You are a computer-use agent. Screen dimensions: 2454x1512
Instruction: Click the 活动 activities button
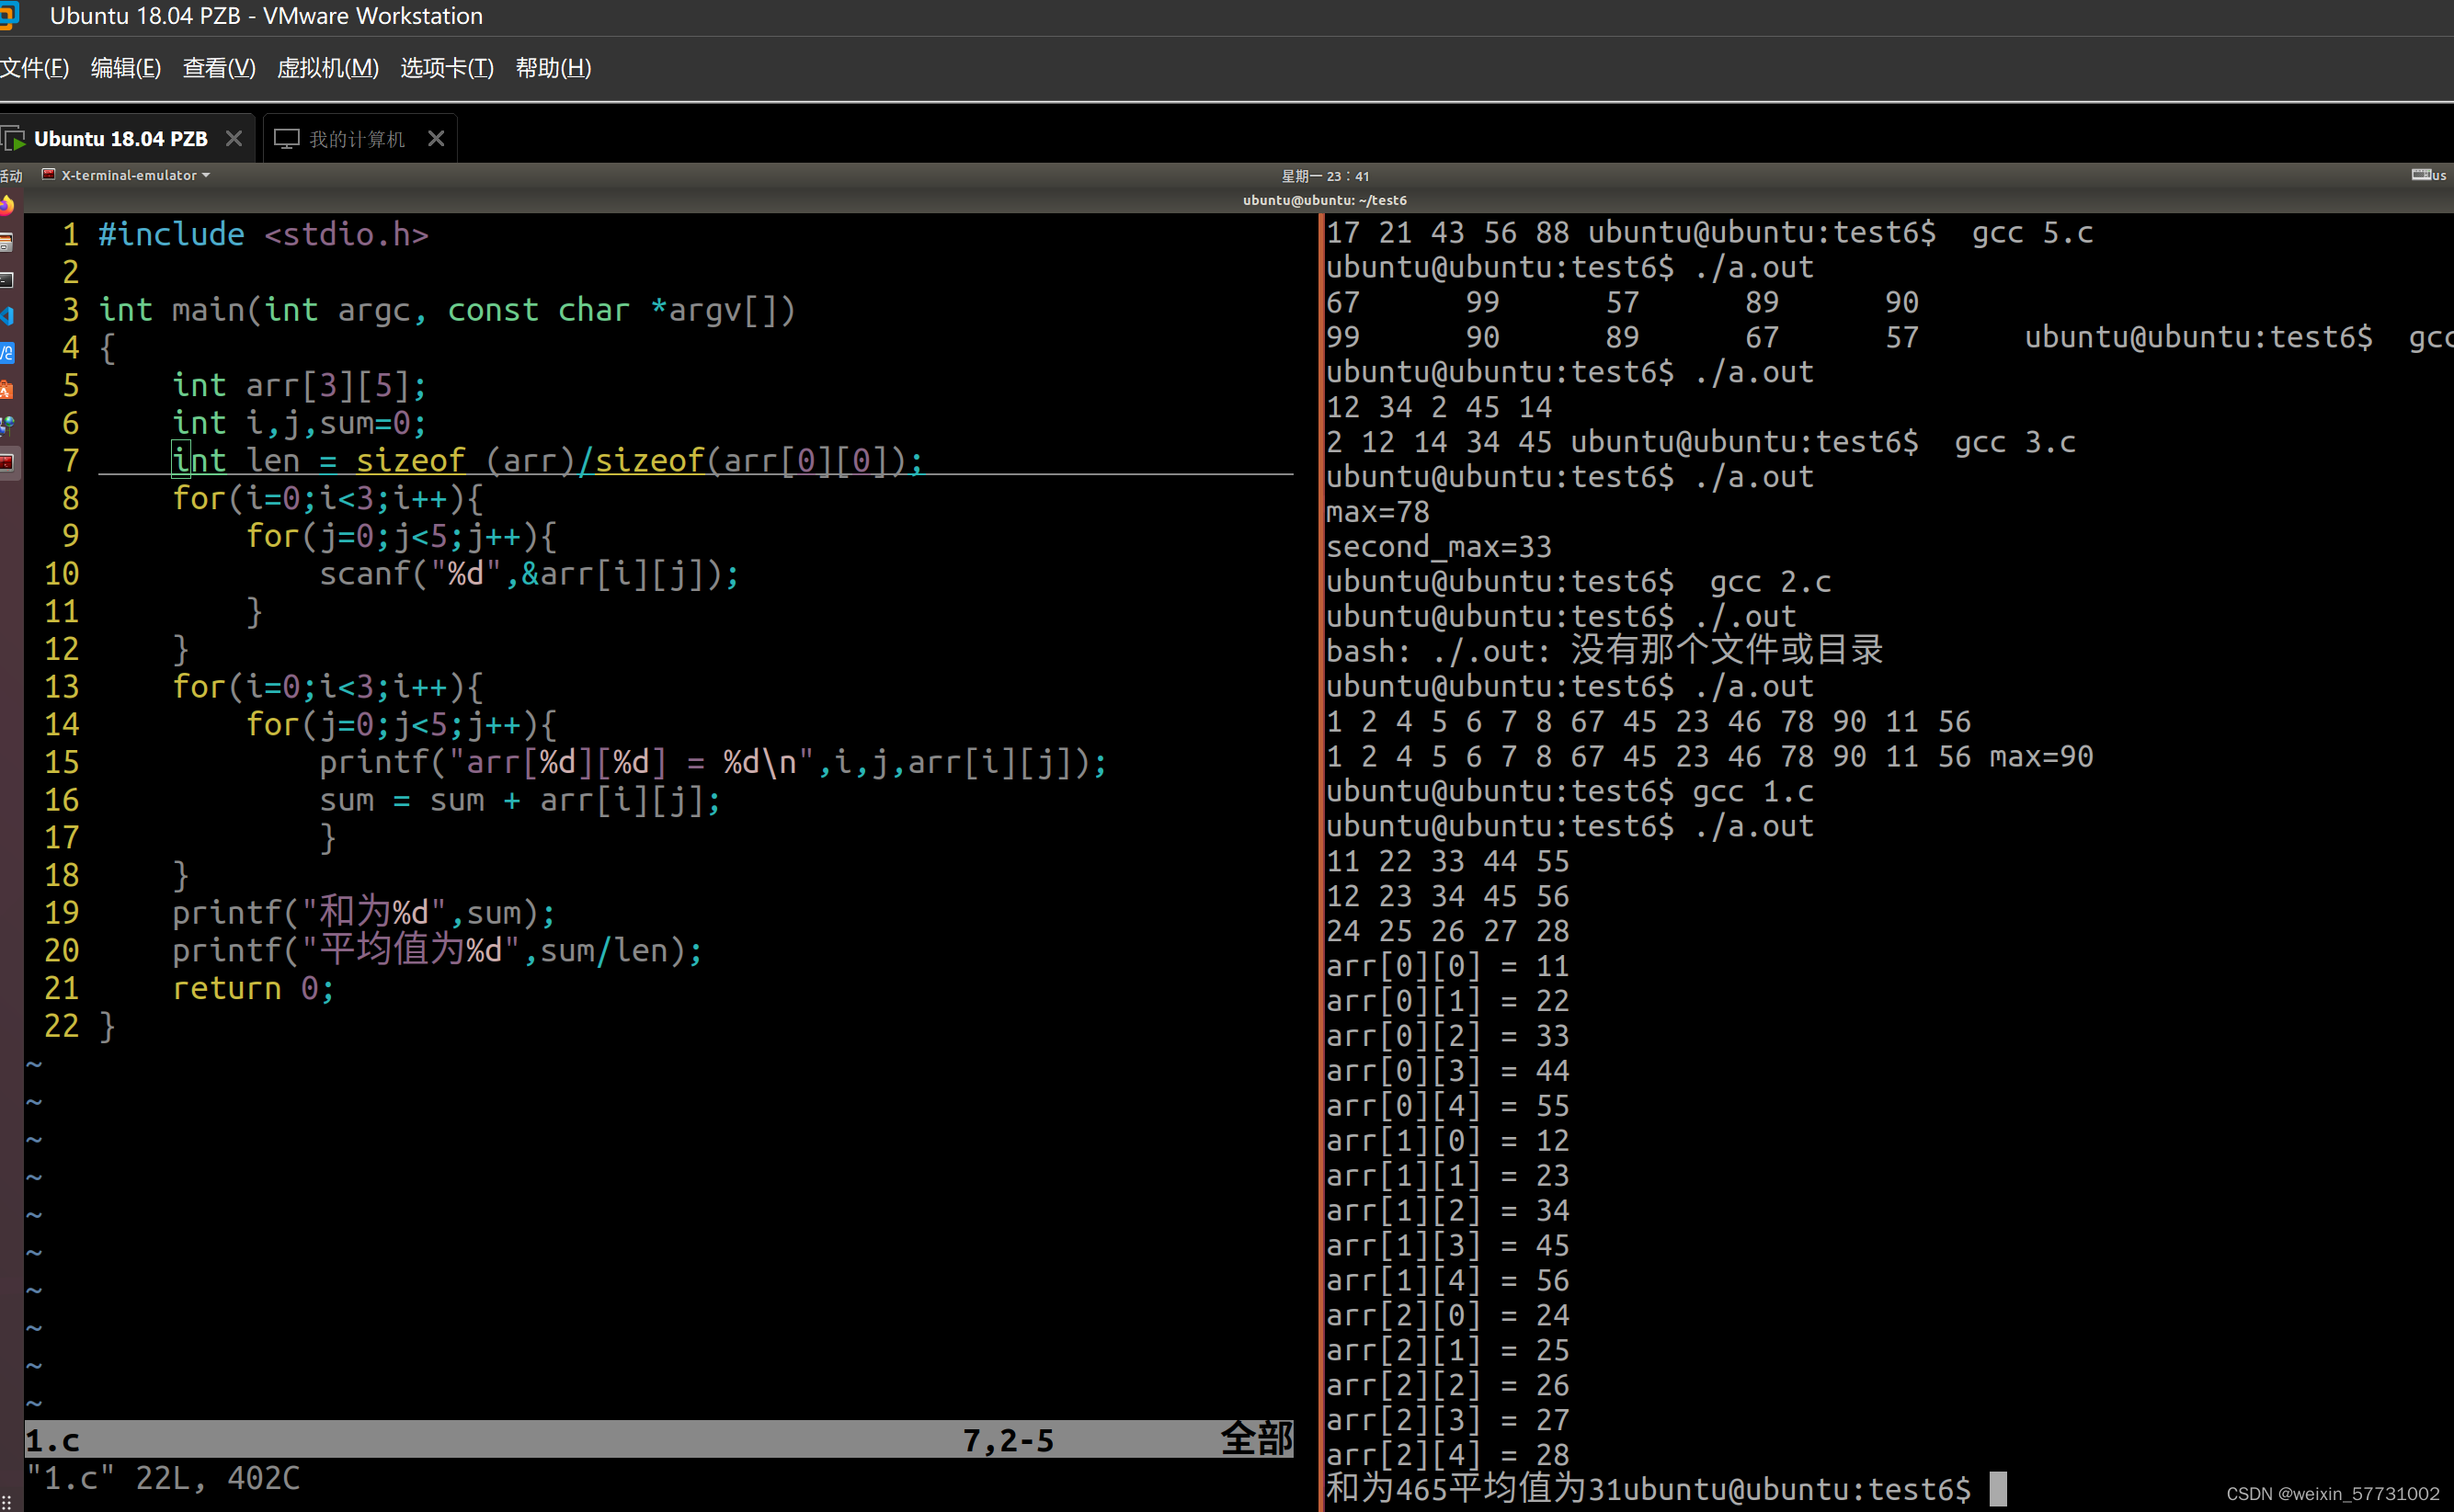(10, 176)
